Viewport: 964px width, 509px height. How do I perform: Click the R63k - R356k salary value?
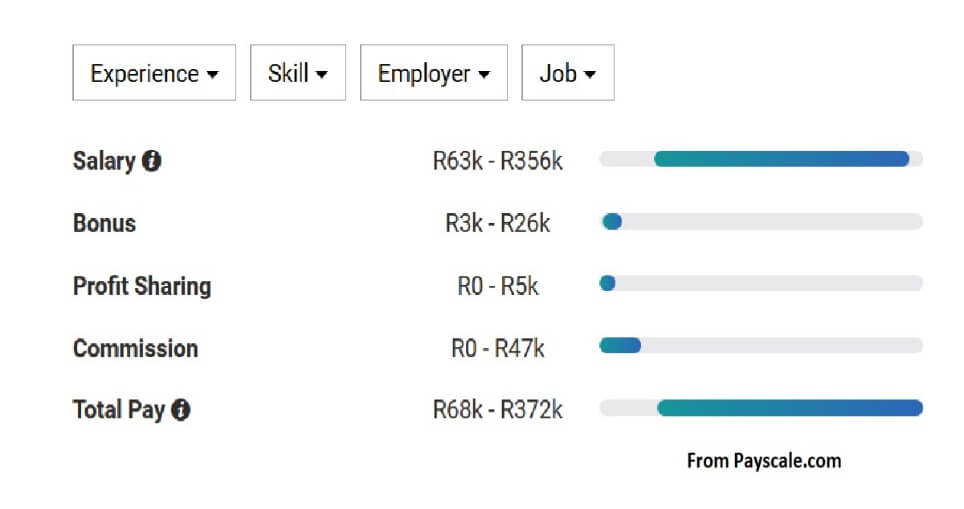[497, 161]
